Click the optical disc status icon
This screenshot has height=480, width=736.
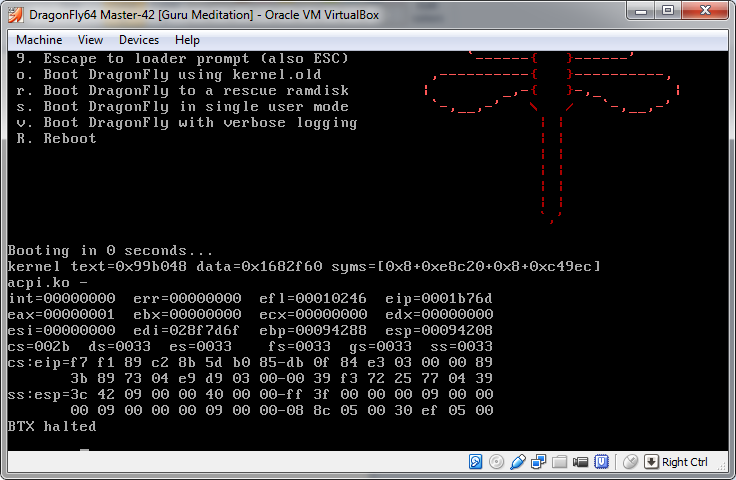pyautogui.click(x=497, y=461)
